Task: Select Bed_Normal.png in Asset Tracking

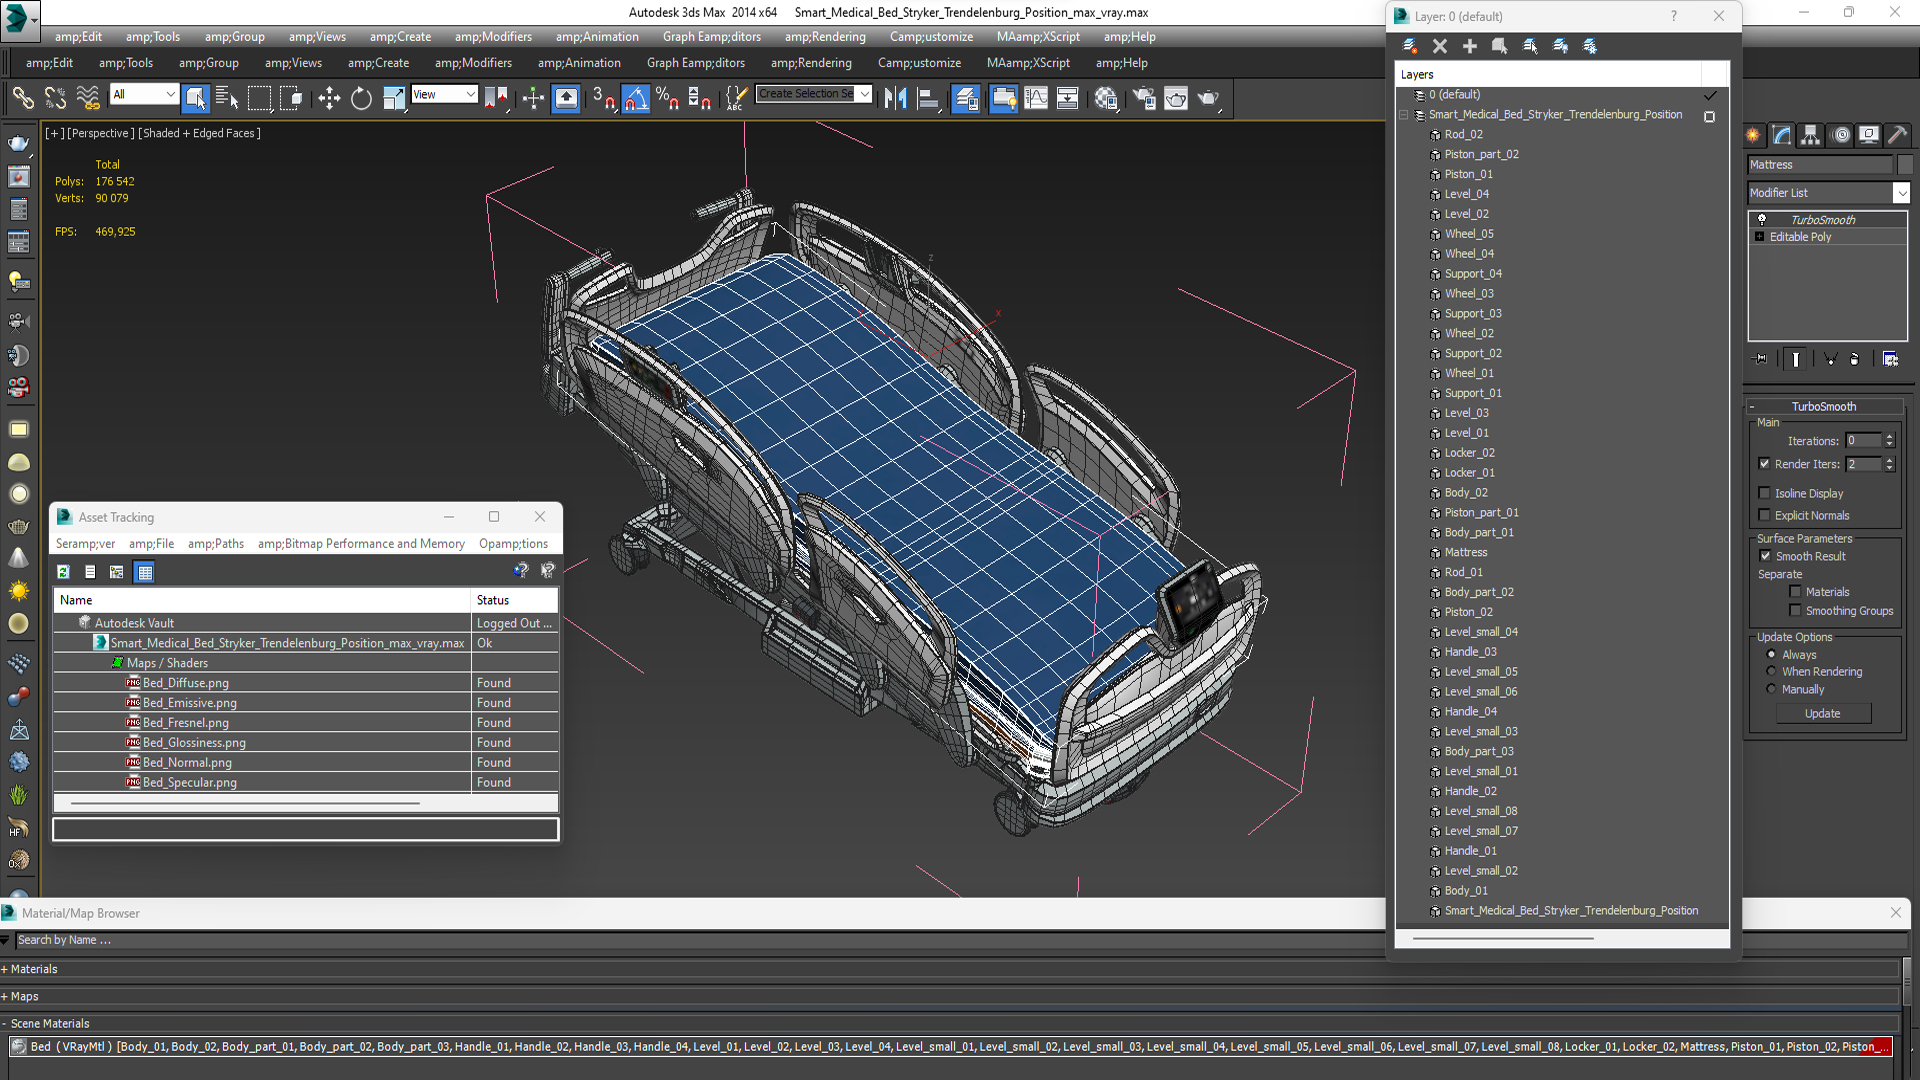Action: tap(187, 762)
